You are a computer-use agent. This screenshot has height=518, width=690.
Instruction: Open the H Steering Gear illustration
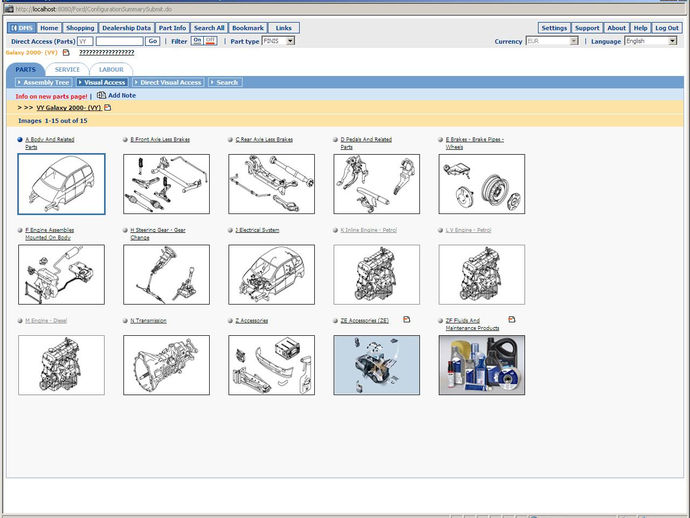[x=166, y=275]
